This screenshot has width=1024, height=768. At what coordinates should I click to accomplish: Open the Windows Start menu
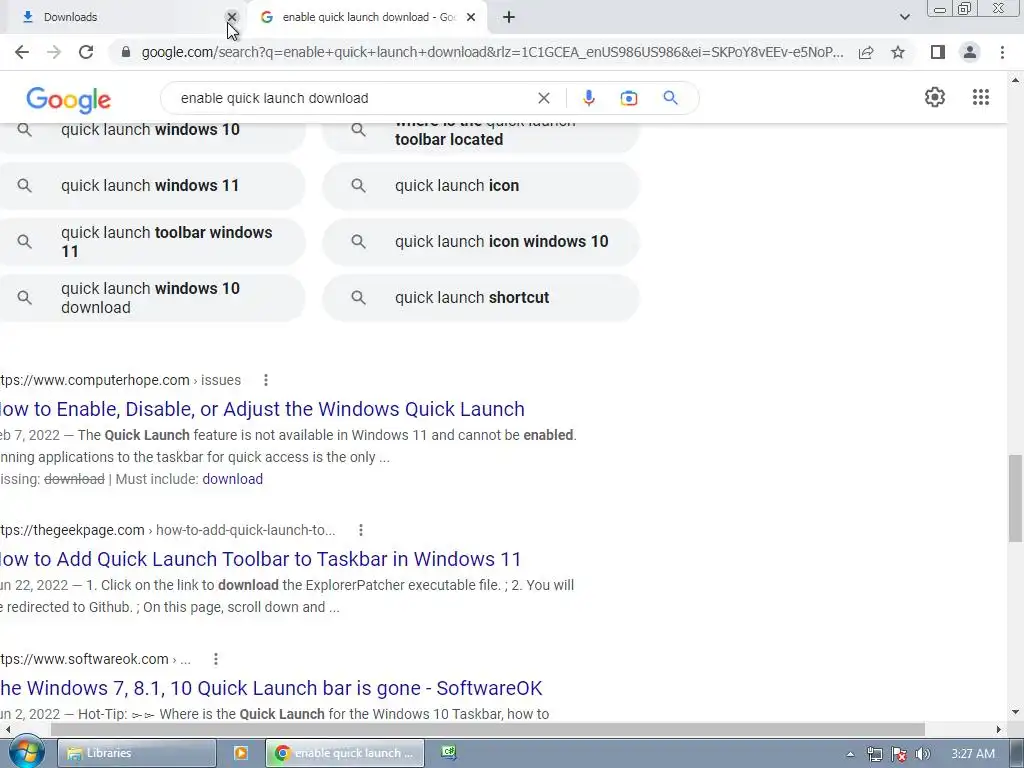click(26, 753)
